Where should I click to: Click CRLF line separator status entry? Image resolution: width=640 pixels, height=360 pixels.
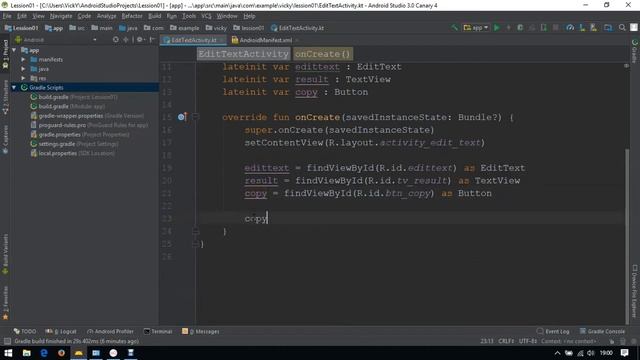tap(506, 341)
